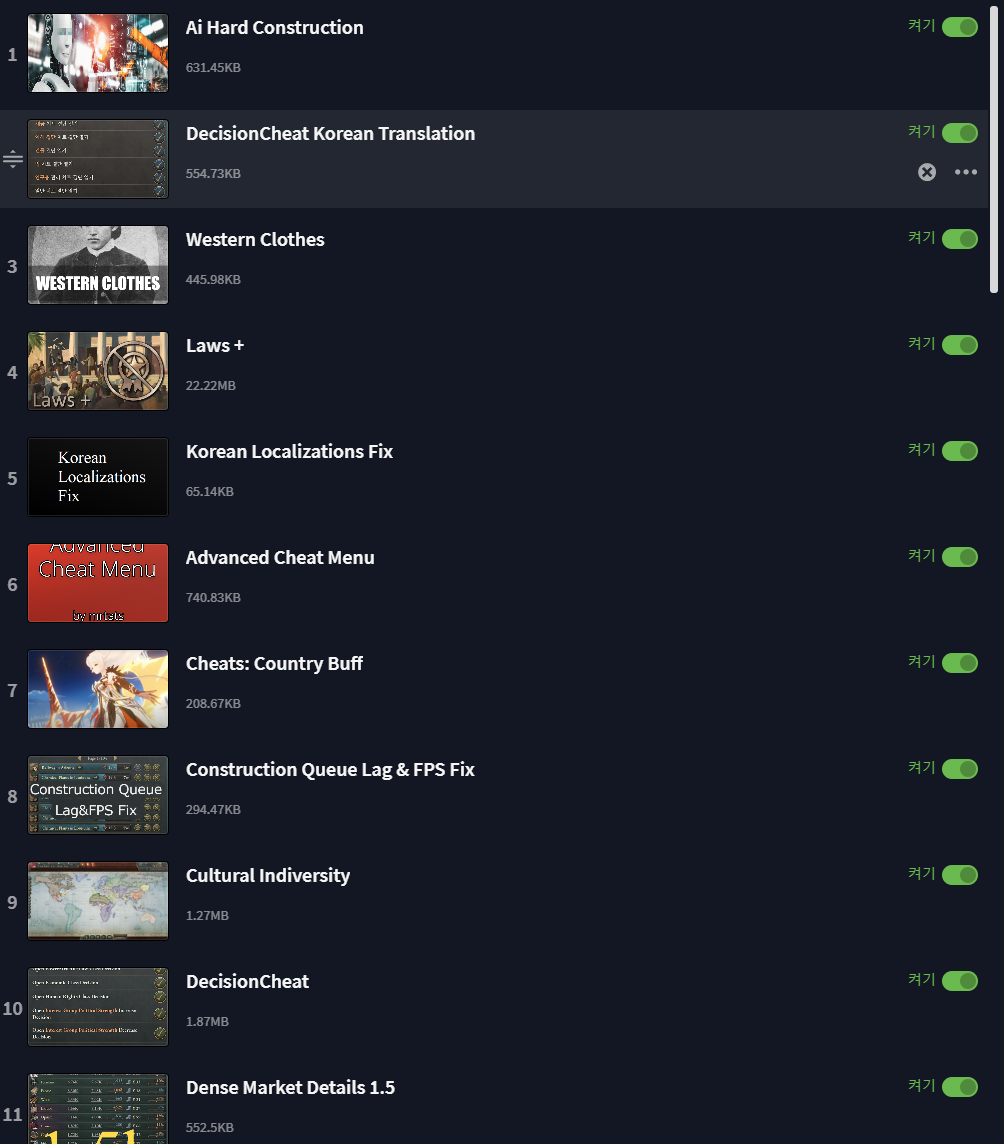1004x1144 pixels.
Task: Click the 1.27MB size of Cultural Indiversity
Action: click(207, 915)
